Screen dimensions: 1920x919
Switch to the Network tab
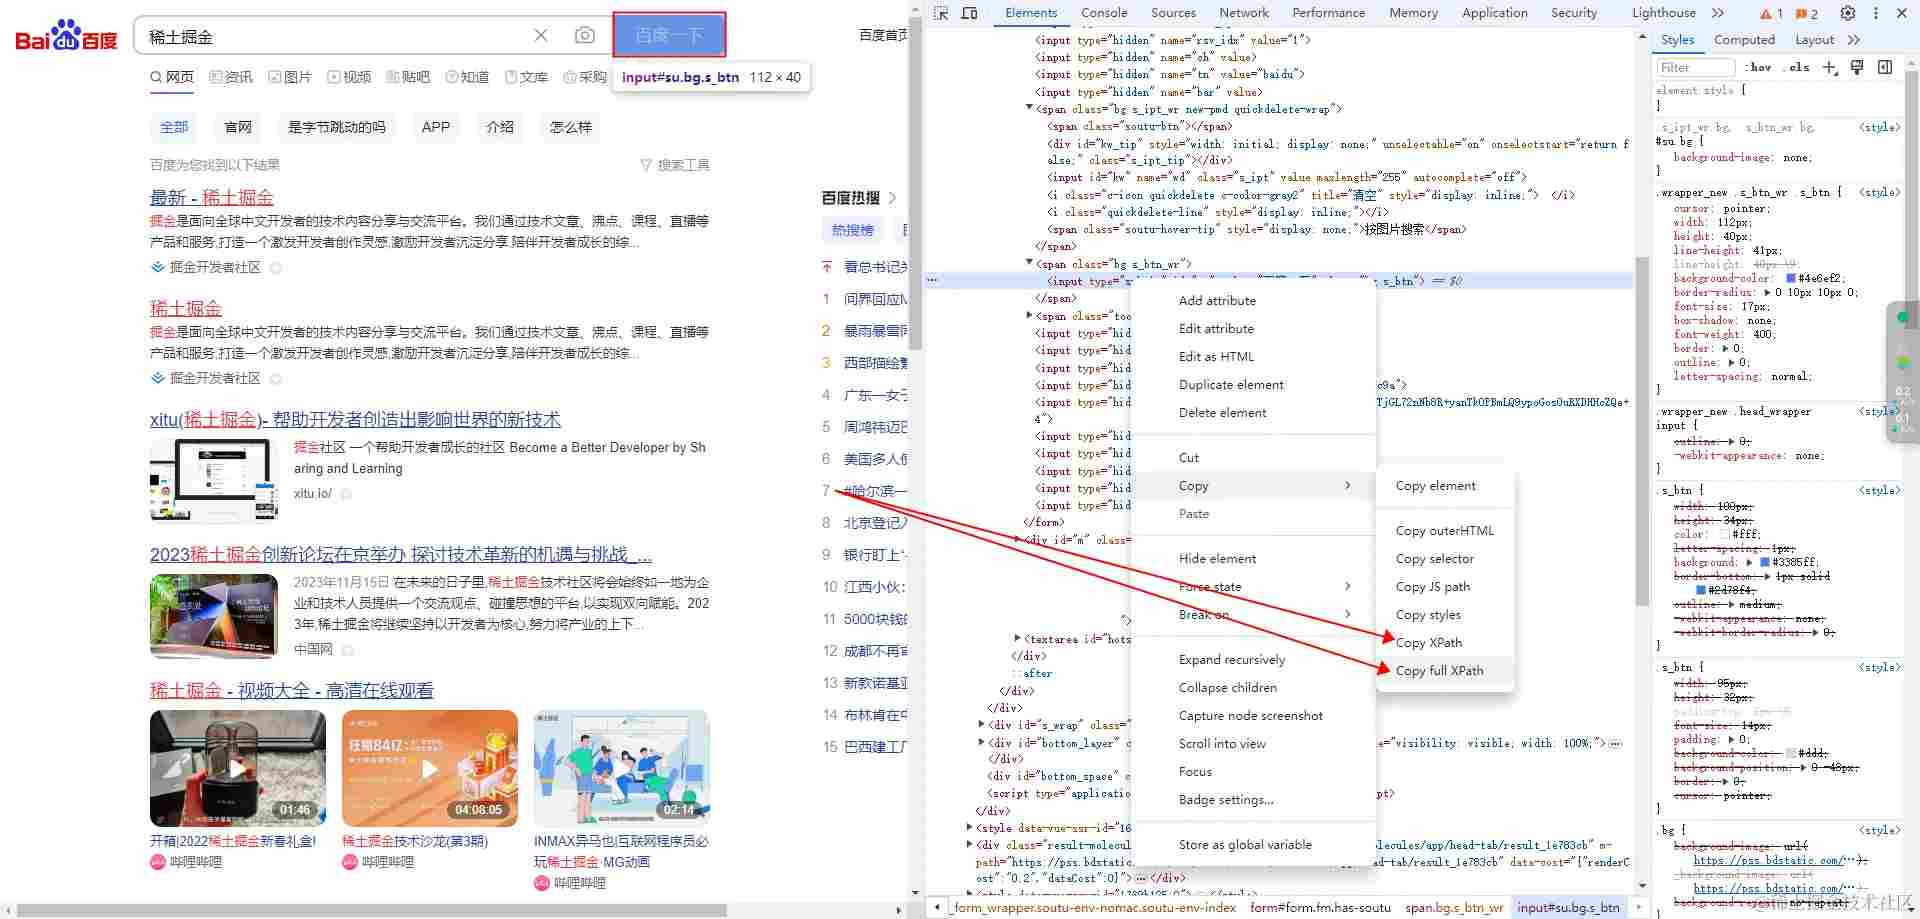point(1244,13)
